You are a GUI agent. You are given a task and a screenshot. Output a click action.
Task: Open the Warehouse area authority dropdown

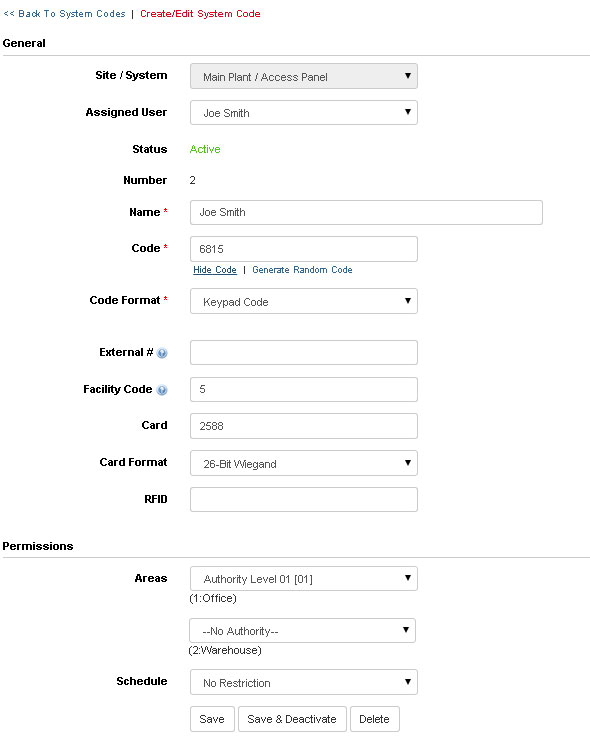point(302,630)
